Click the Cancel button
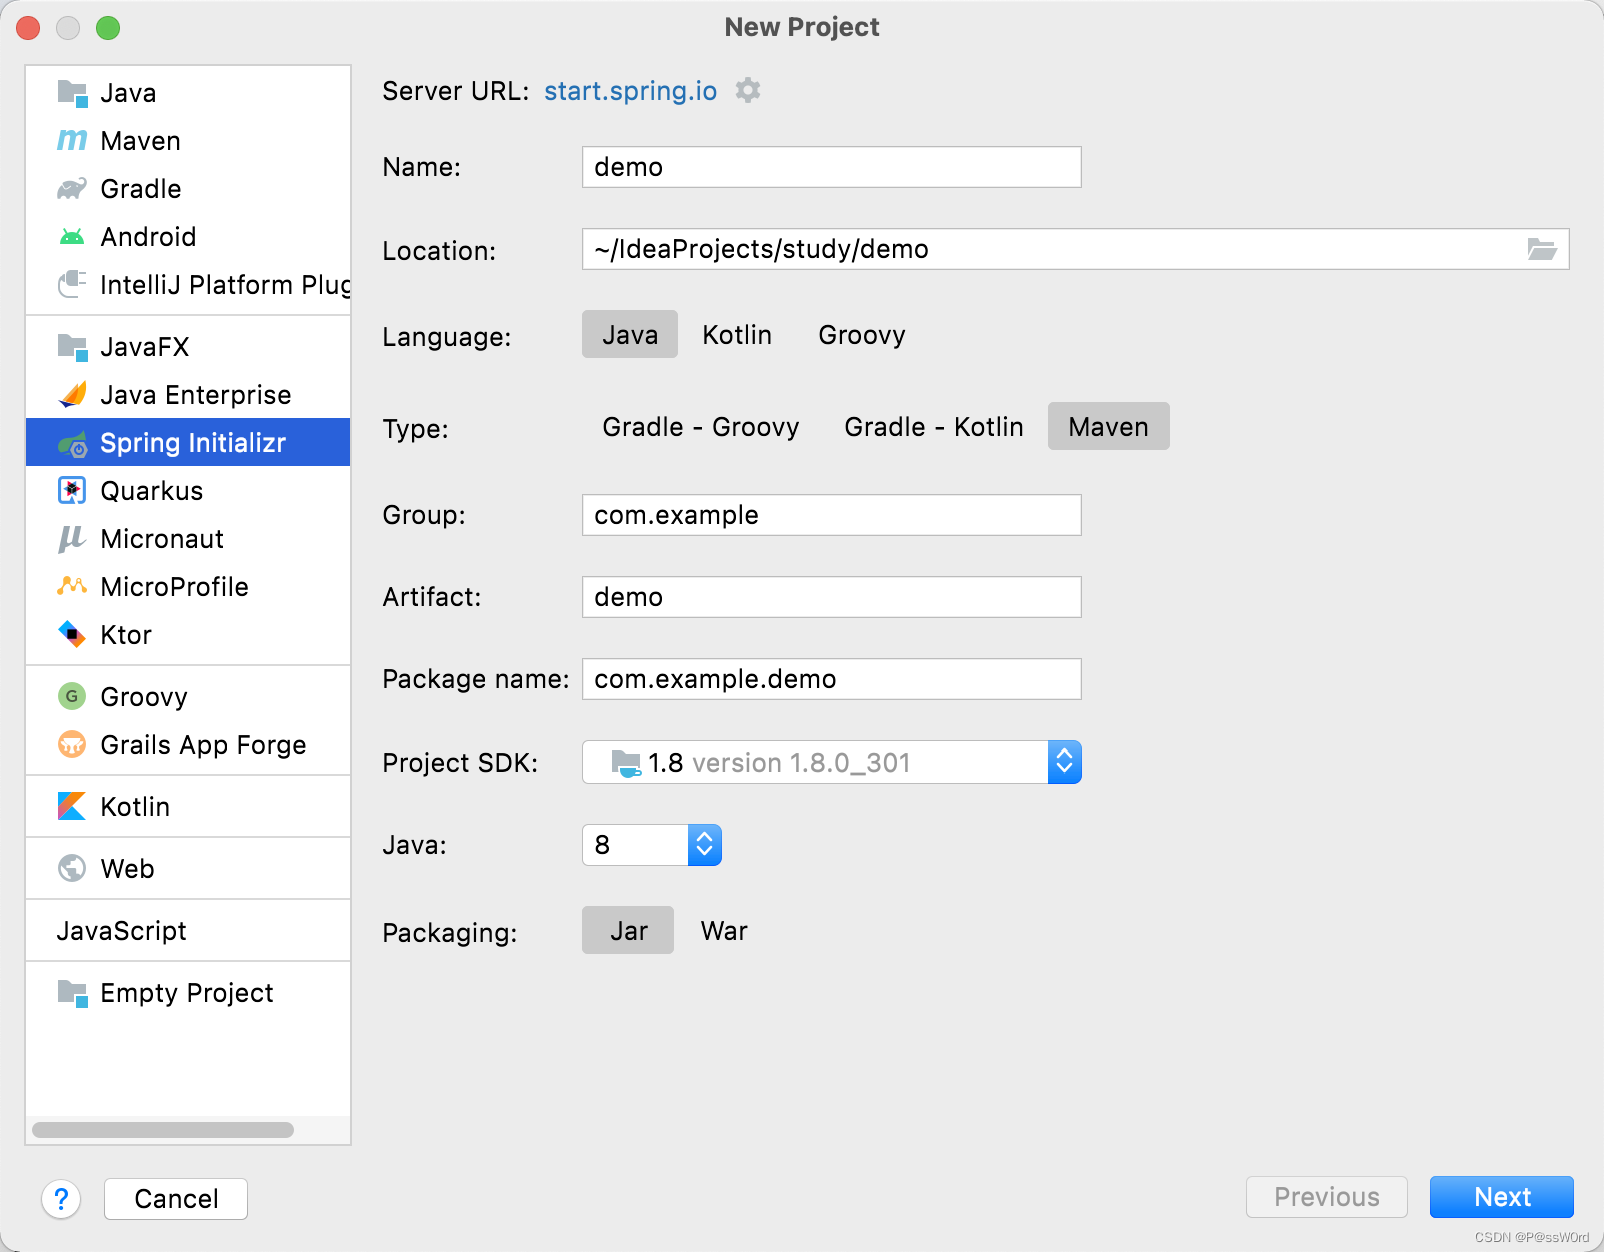 pyautogui.click(x=176, y=1199)
